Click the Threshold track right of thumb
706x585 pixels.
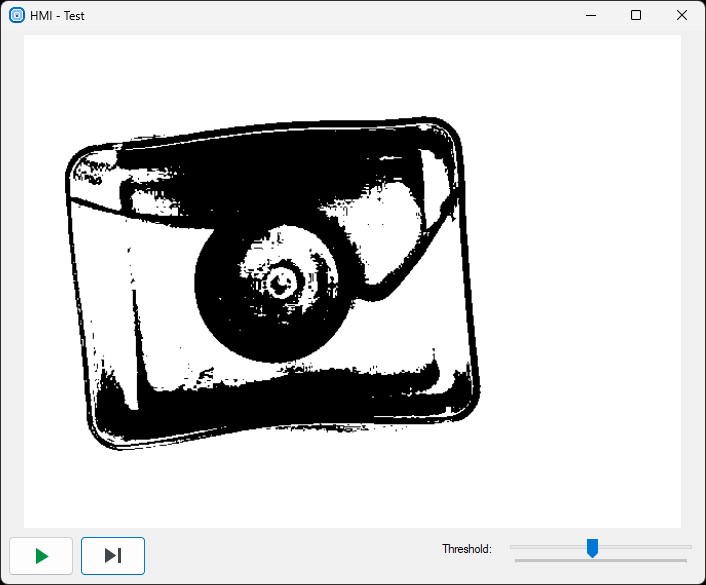click(642, 547)
